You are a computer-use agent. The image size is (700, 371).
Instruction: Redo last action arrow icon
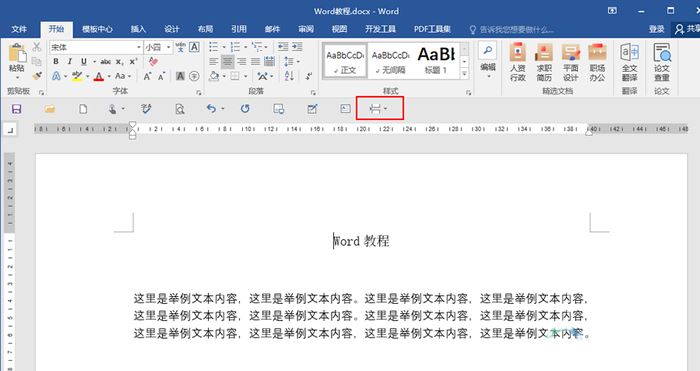[245, 108]
